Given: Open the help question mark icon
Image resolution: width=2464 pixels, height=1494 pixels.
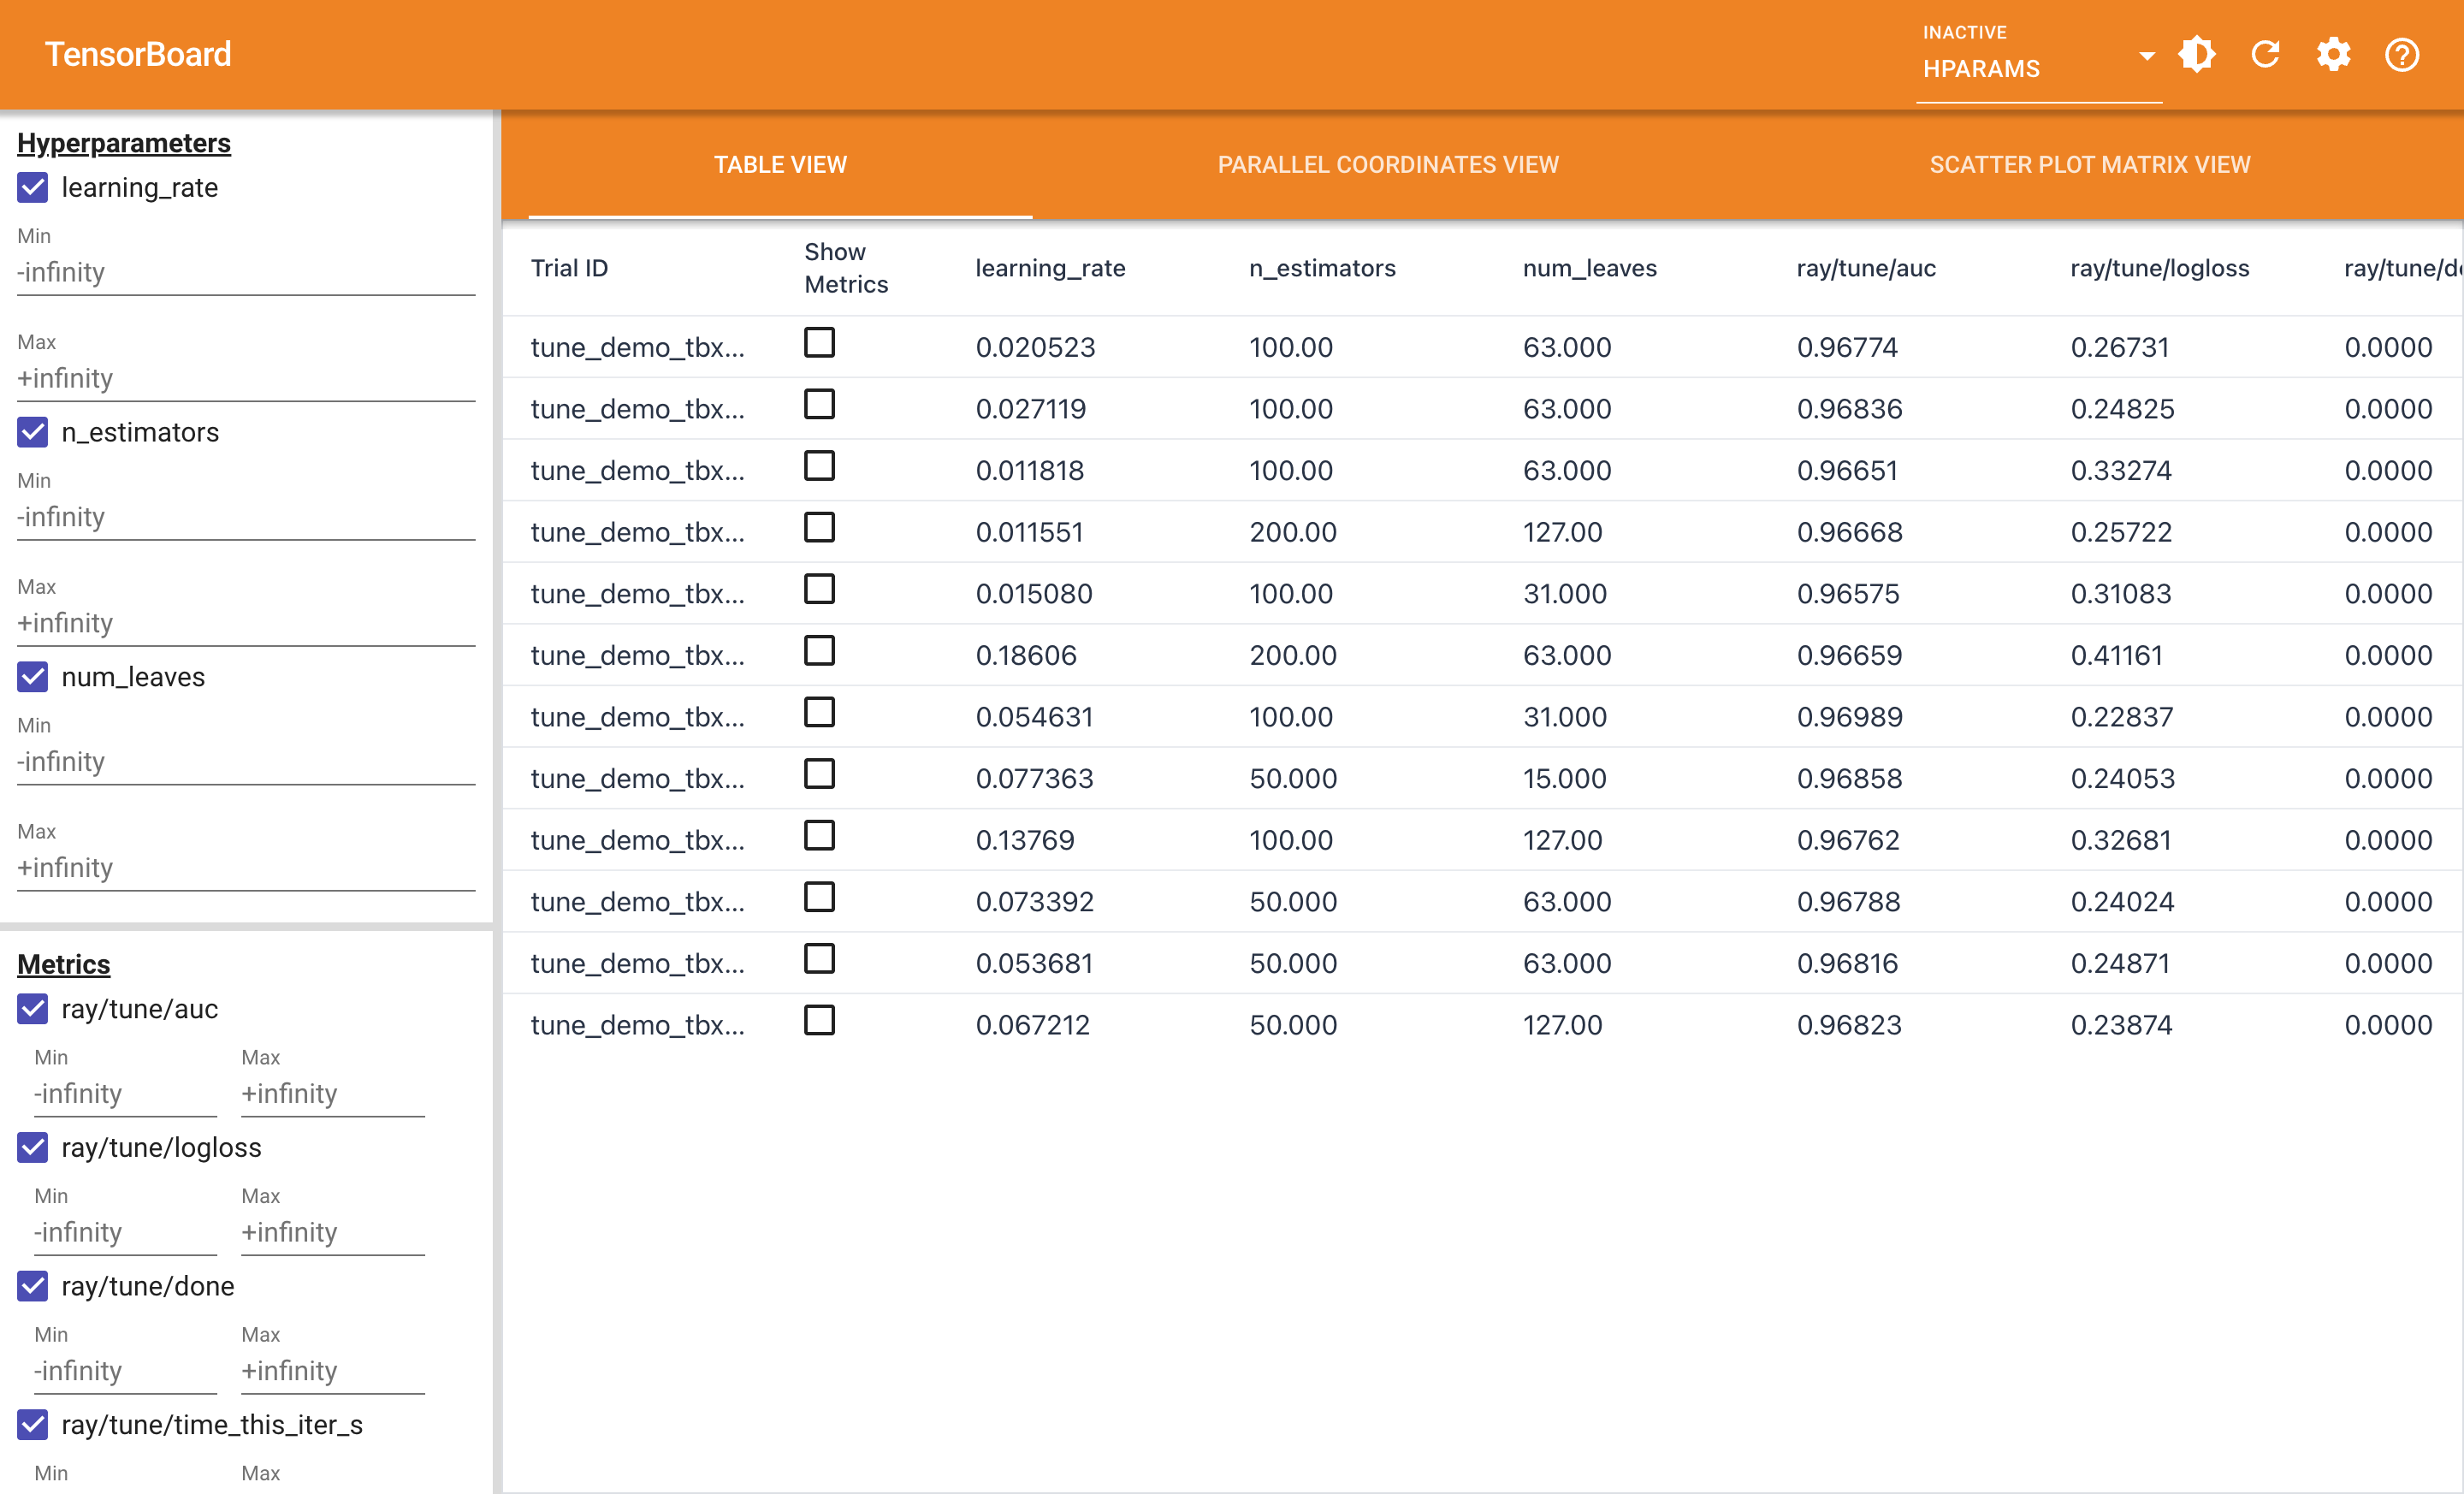Looking at the screenshot, I should click(2401, 54).
